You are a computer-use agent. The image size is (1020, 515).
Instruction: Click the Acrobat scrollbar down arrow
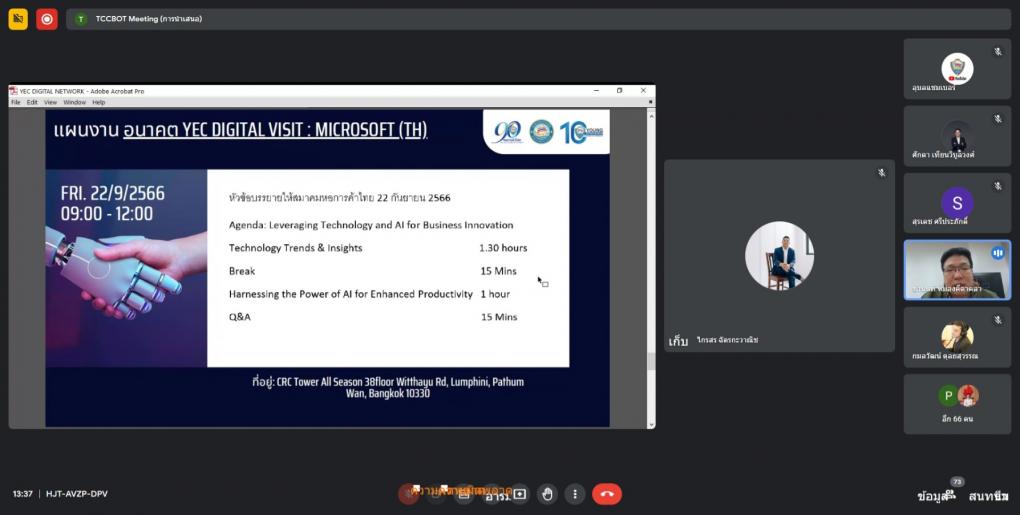(651, 424)
